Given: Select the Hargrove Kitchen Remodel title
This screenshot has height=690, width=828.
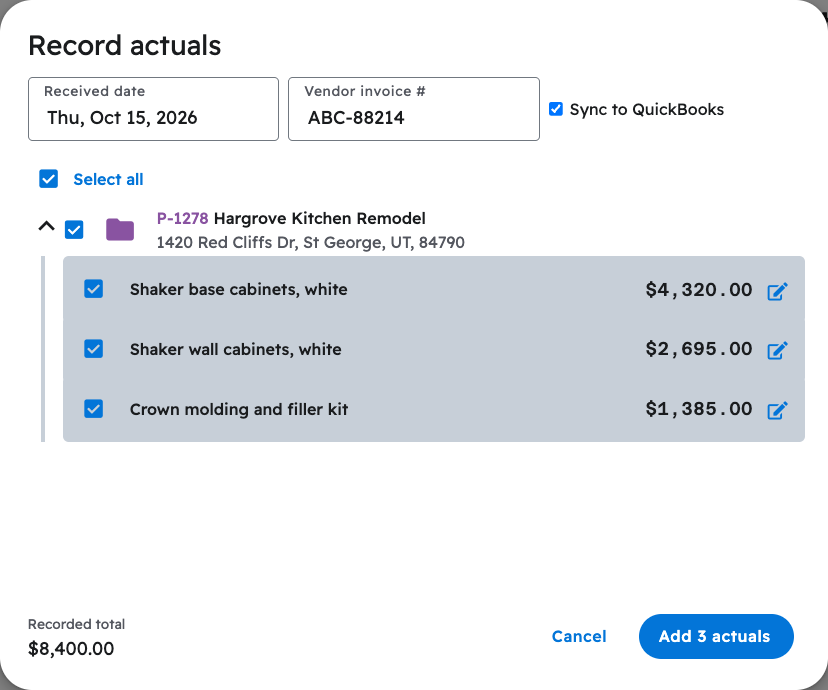Looking at the screenshot, I should pyautogui.click(x=319, y=218).
